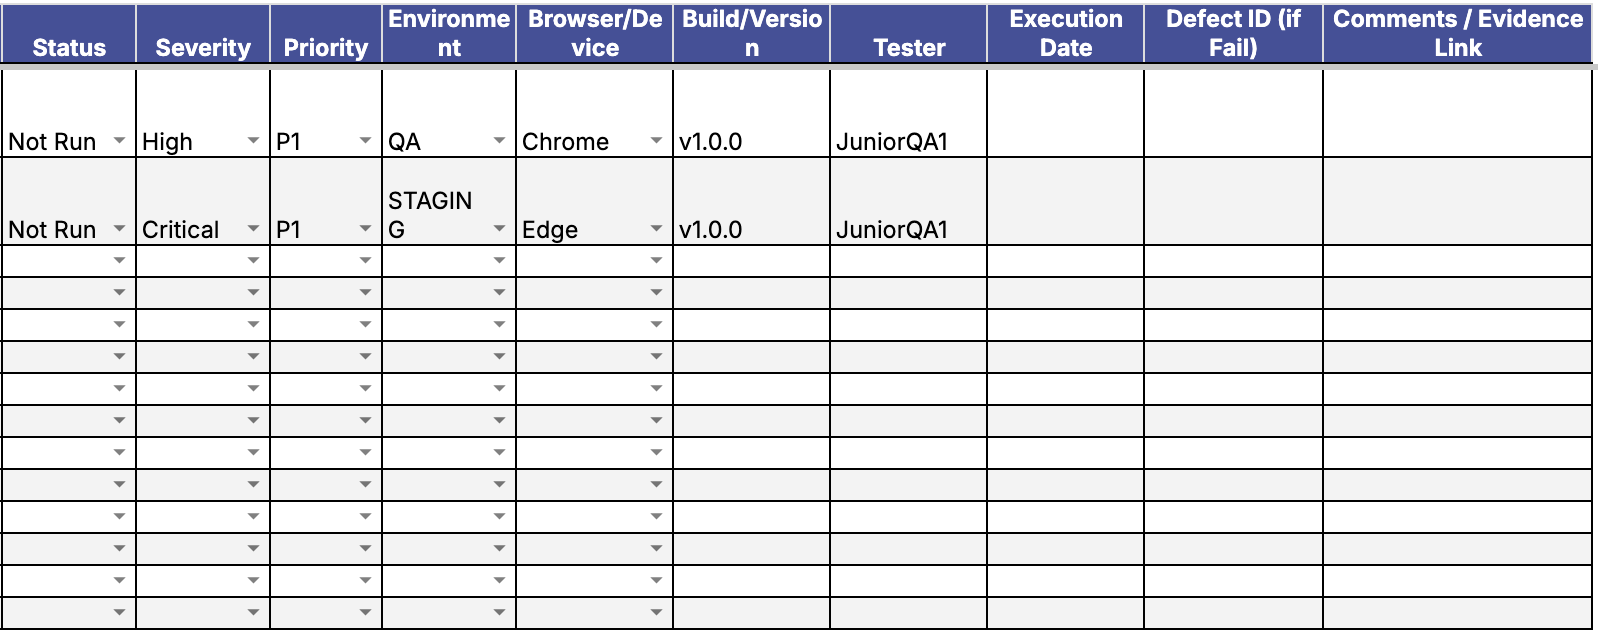
Task: Select the Defect ID (if Fail) header
Action: pyautogui.click(x=1233, y=34)
